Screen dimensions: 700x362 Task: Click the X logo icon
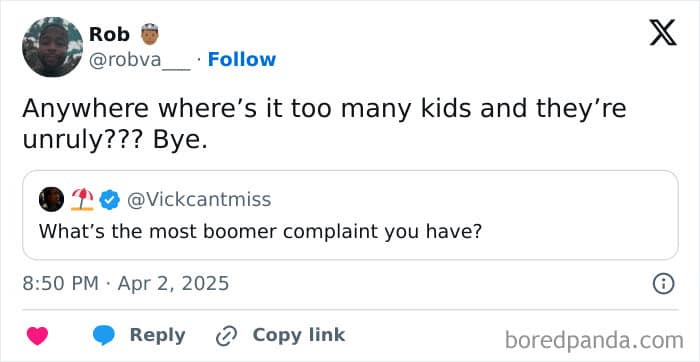[x=663, y=33]
